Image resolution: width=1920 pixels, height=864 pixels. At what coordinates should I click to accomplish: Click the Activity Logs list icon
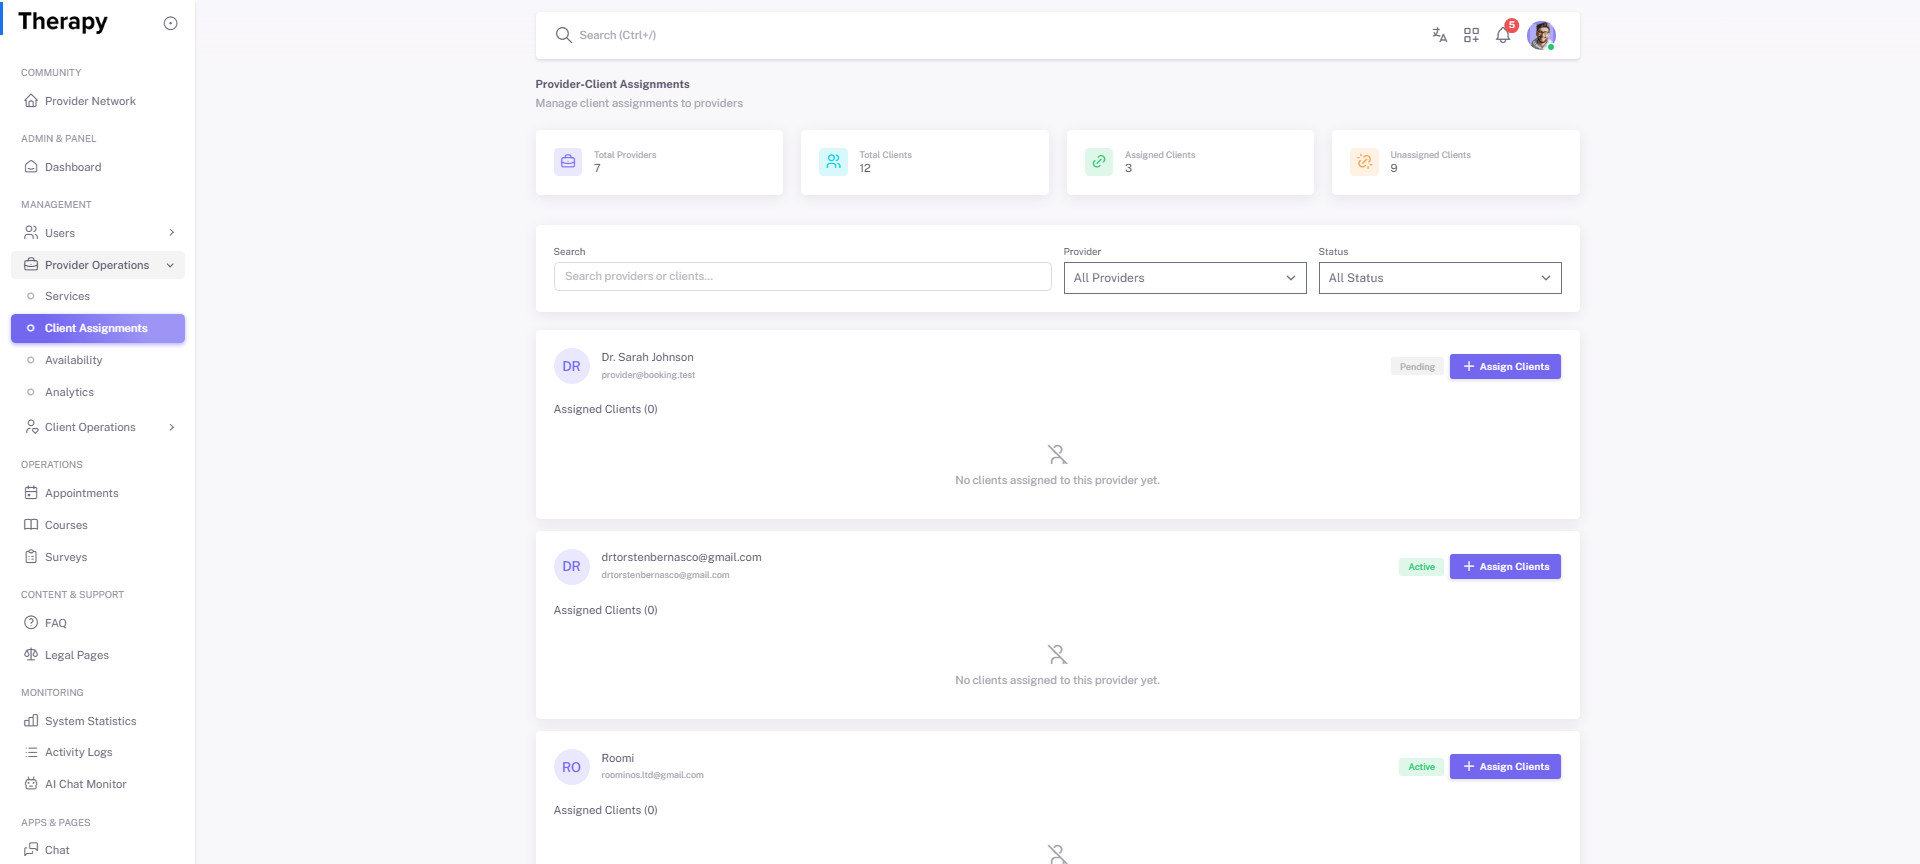31,752
